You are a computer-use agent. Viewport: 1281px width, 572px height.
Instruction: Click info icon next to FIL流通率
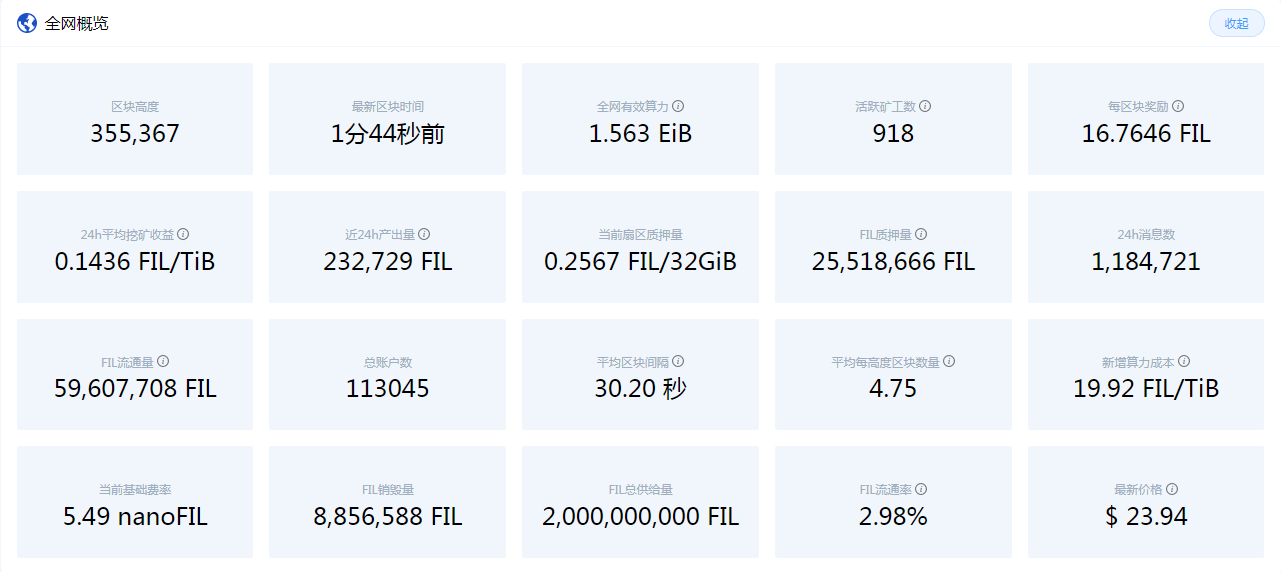tap(921, 490)
